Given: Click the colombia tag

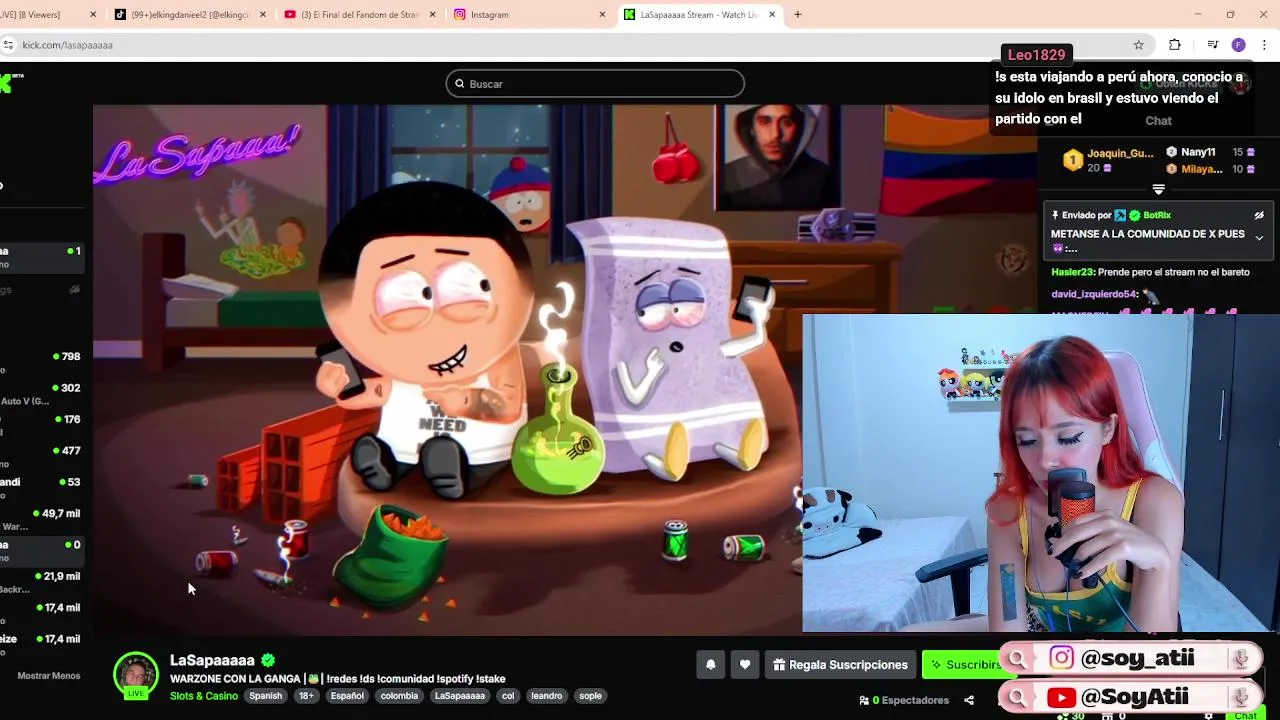Looking at the screenshot, I should (x=399, y=696).
